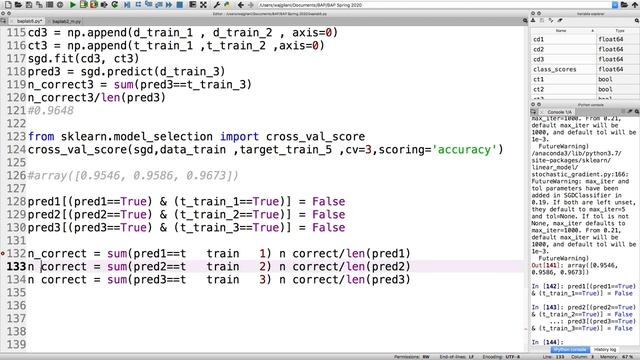Click the Encoding UTF-8 status bar entry
Screen dimensions: 640x360
[501, 357]
